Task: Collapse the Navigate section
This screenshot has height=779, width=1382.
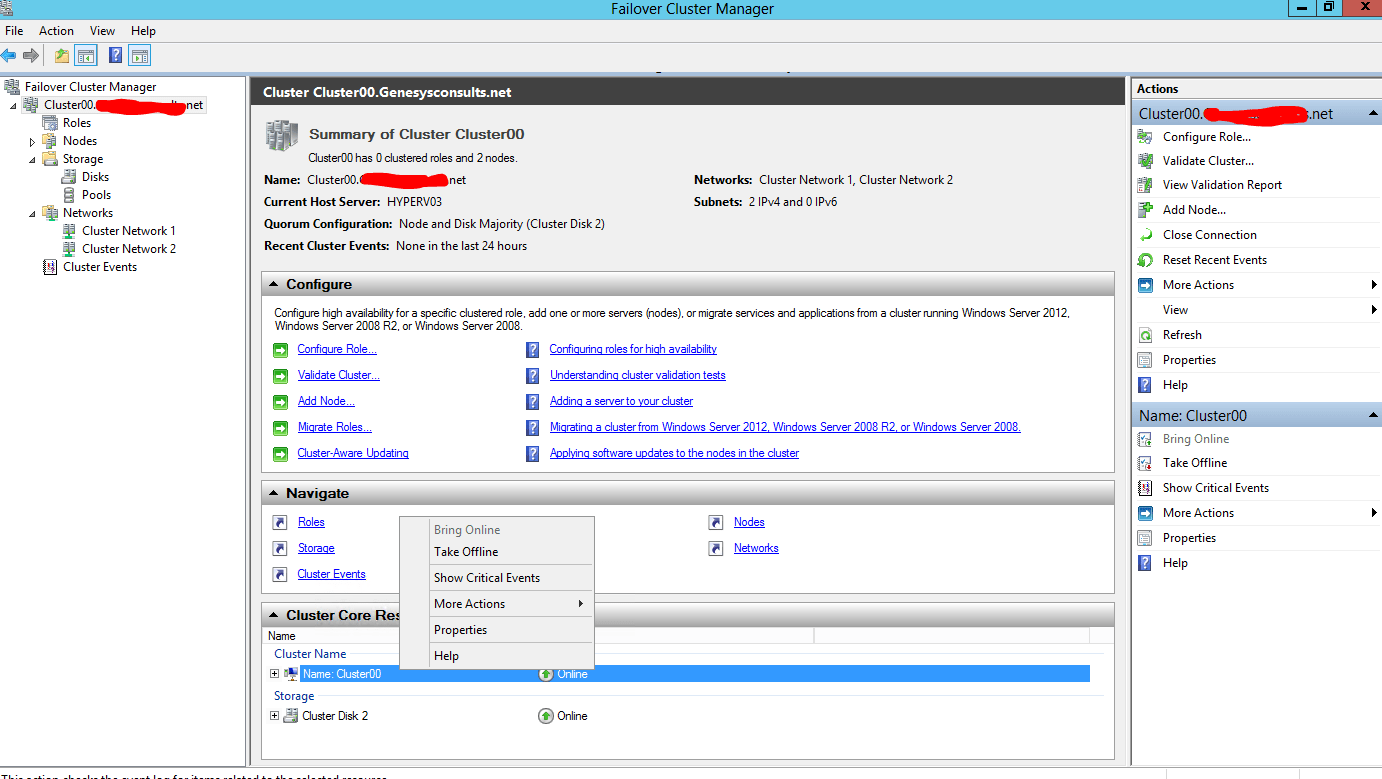Action: (x=274, y=494)
